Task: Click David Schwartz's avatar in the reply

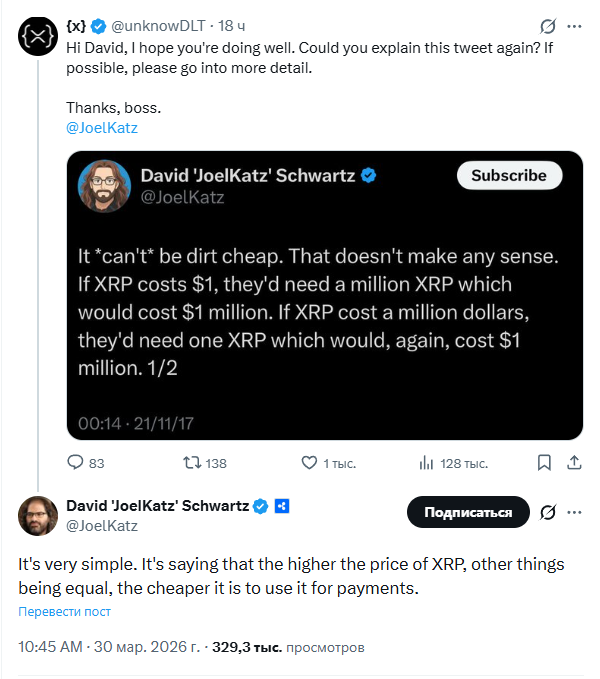Action: [37, 515]
